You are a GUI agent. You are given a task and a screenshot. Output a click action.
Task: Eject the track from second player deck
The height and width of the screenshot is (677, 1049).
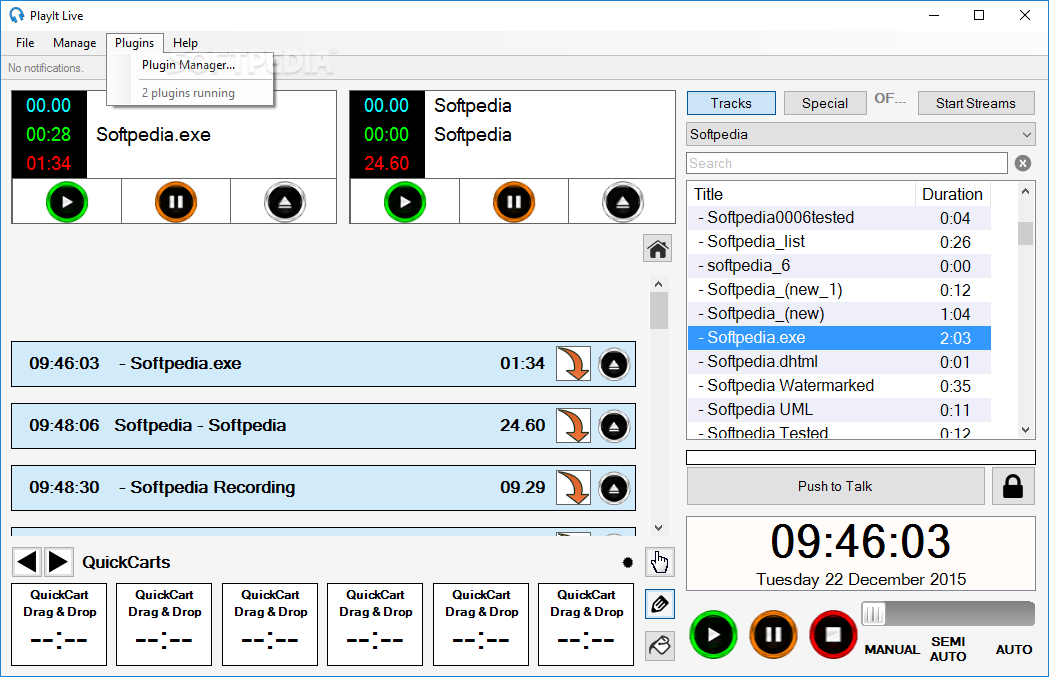coord(623,202)
